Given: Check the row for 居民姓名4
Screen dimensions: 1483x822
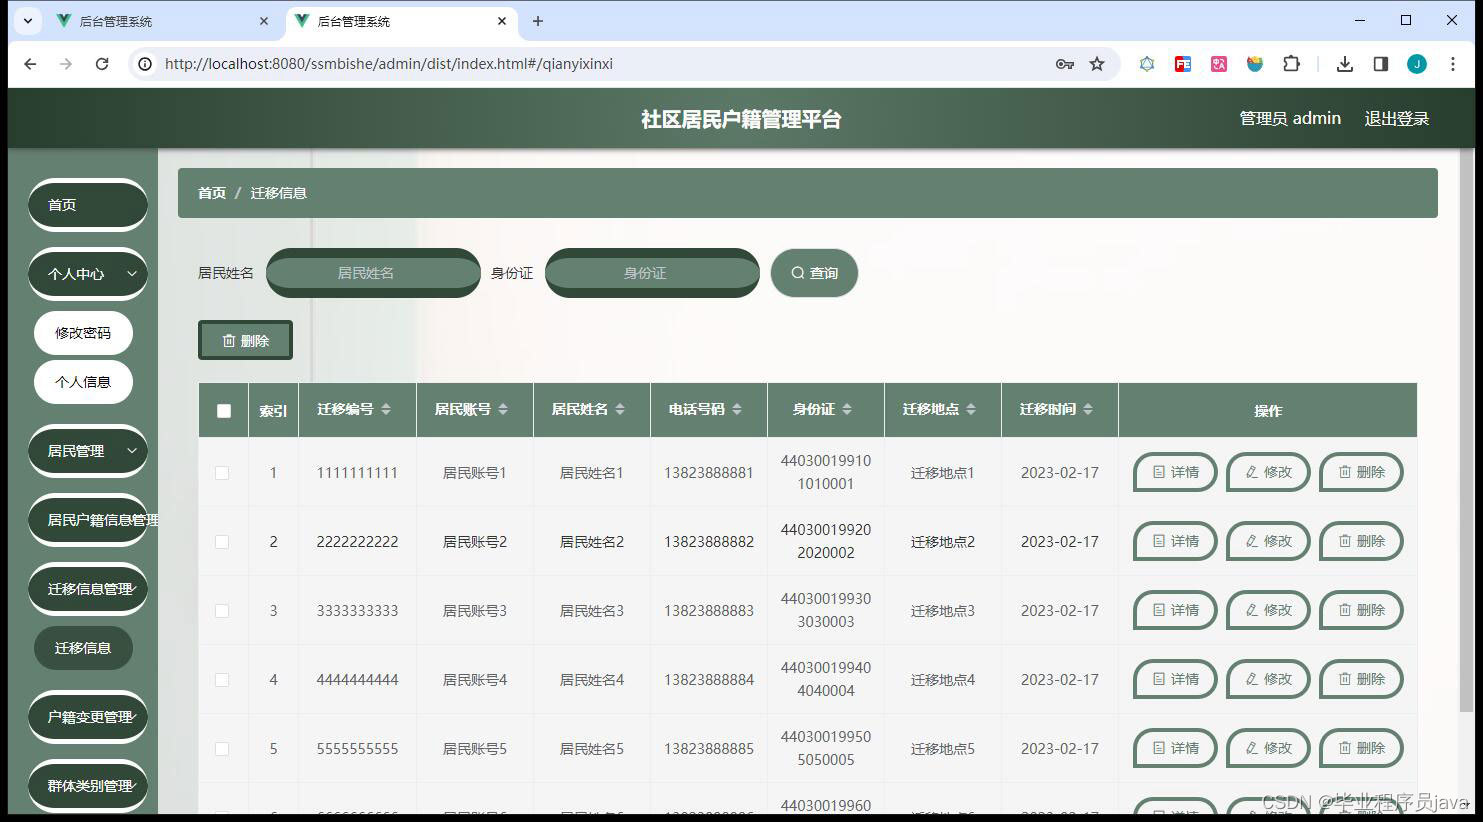Looking at the screenshot, I should tap(222, 680).
